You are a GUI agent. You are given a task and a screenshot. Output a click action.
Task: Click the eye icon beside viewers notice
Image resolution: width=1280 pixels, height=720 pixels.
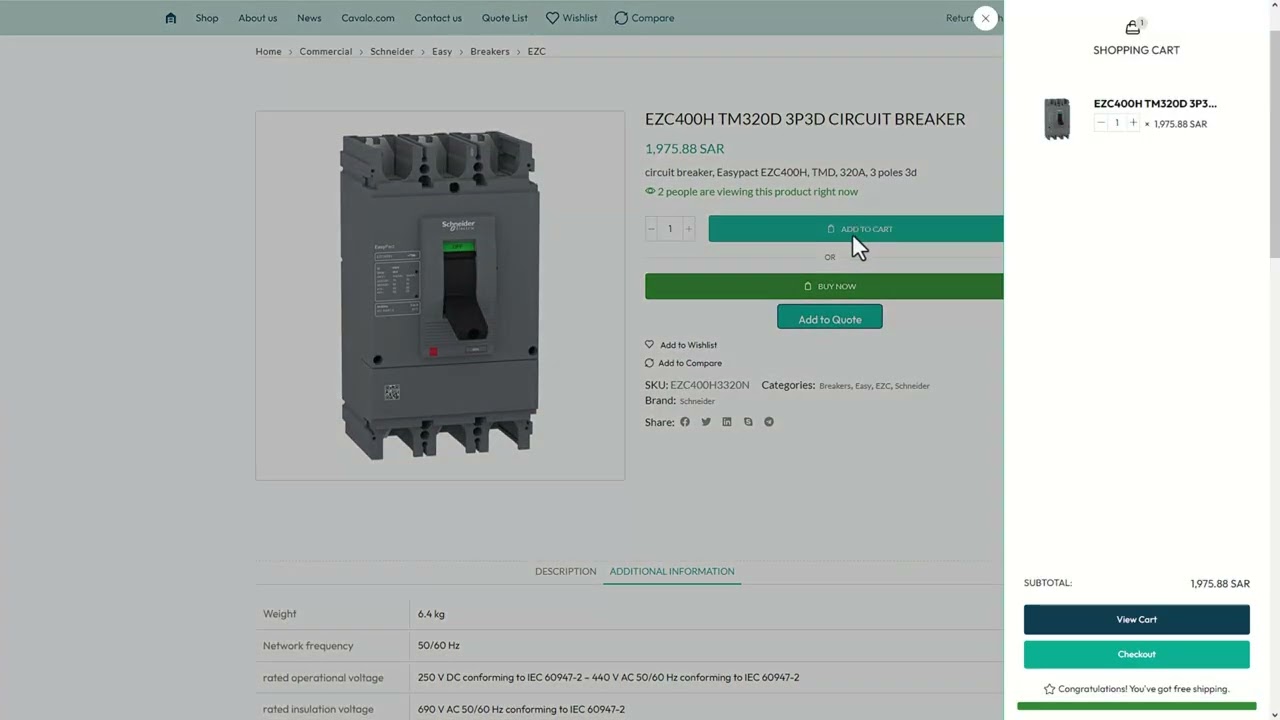(650, 191)
